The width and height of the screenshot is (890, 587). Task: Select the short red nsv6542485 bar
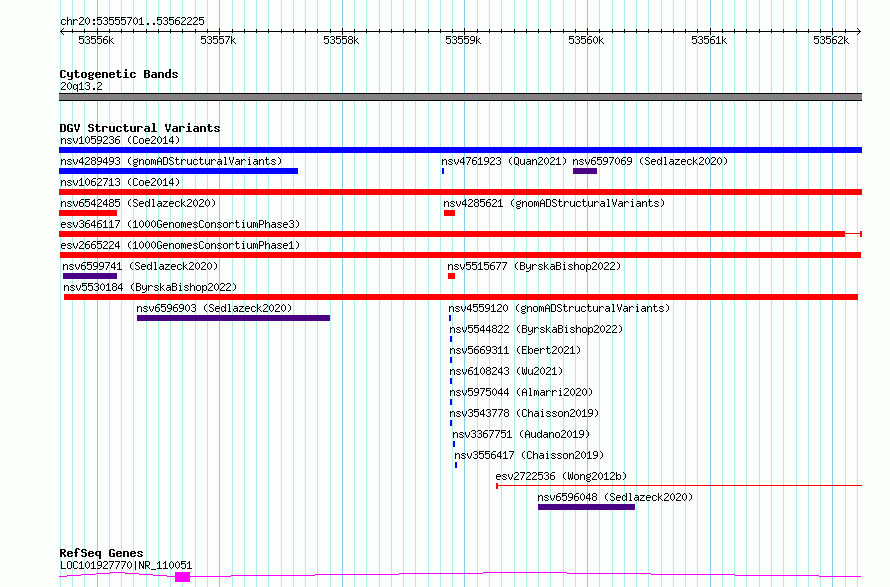coord(88,213)
